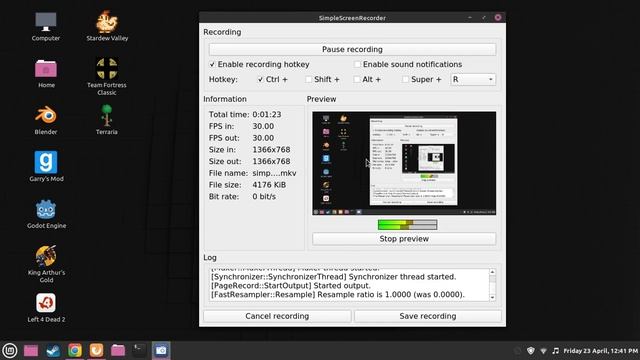Click the Resample ratio log line

(x=338, y=295)
